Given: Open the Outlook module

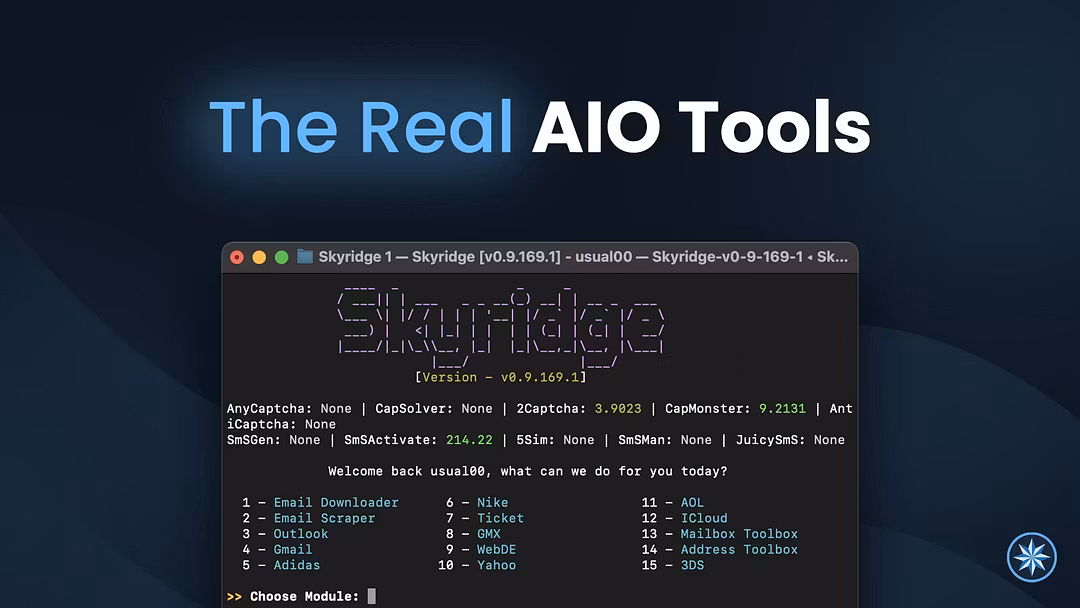Looking at the screenshot, I should (301, 534).
